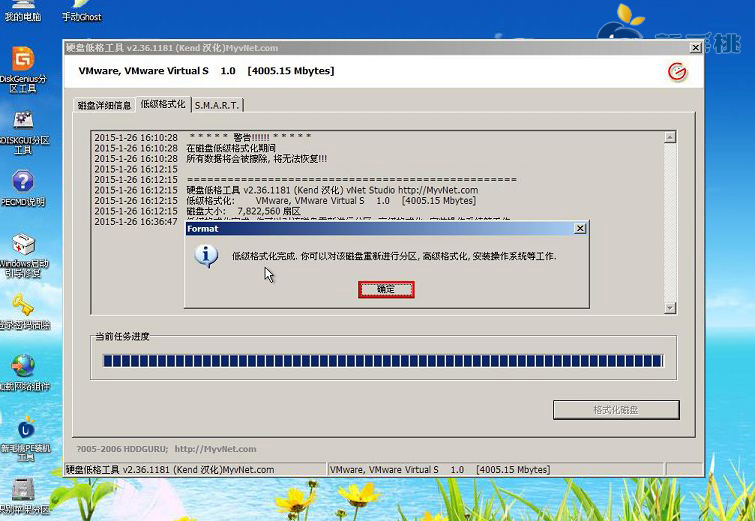Open the 加载网络组件 globe icon
Image resolution: width=755 pixels, height=521 pixels.
[24, 372]
